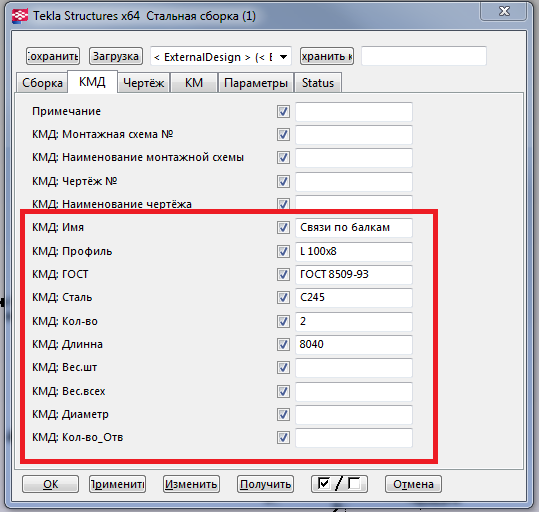Close the Стальная сборка dialog window
Viewport: 539px width, 512px height.
[504, 12]
